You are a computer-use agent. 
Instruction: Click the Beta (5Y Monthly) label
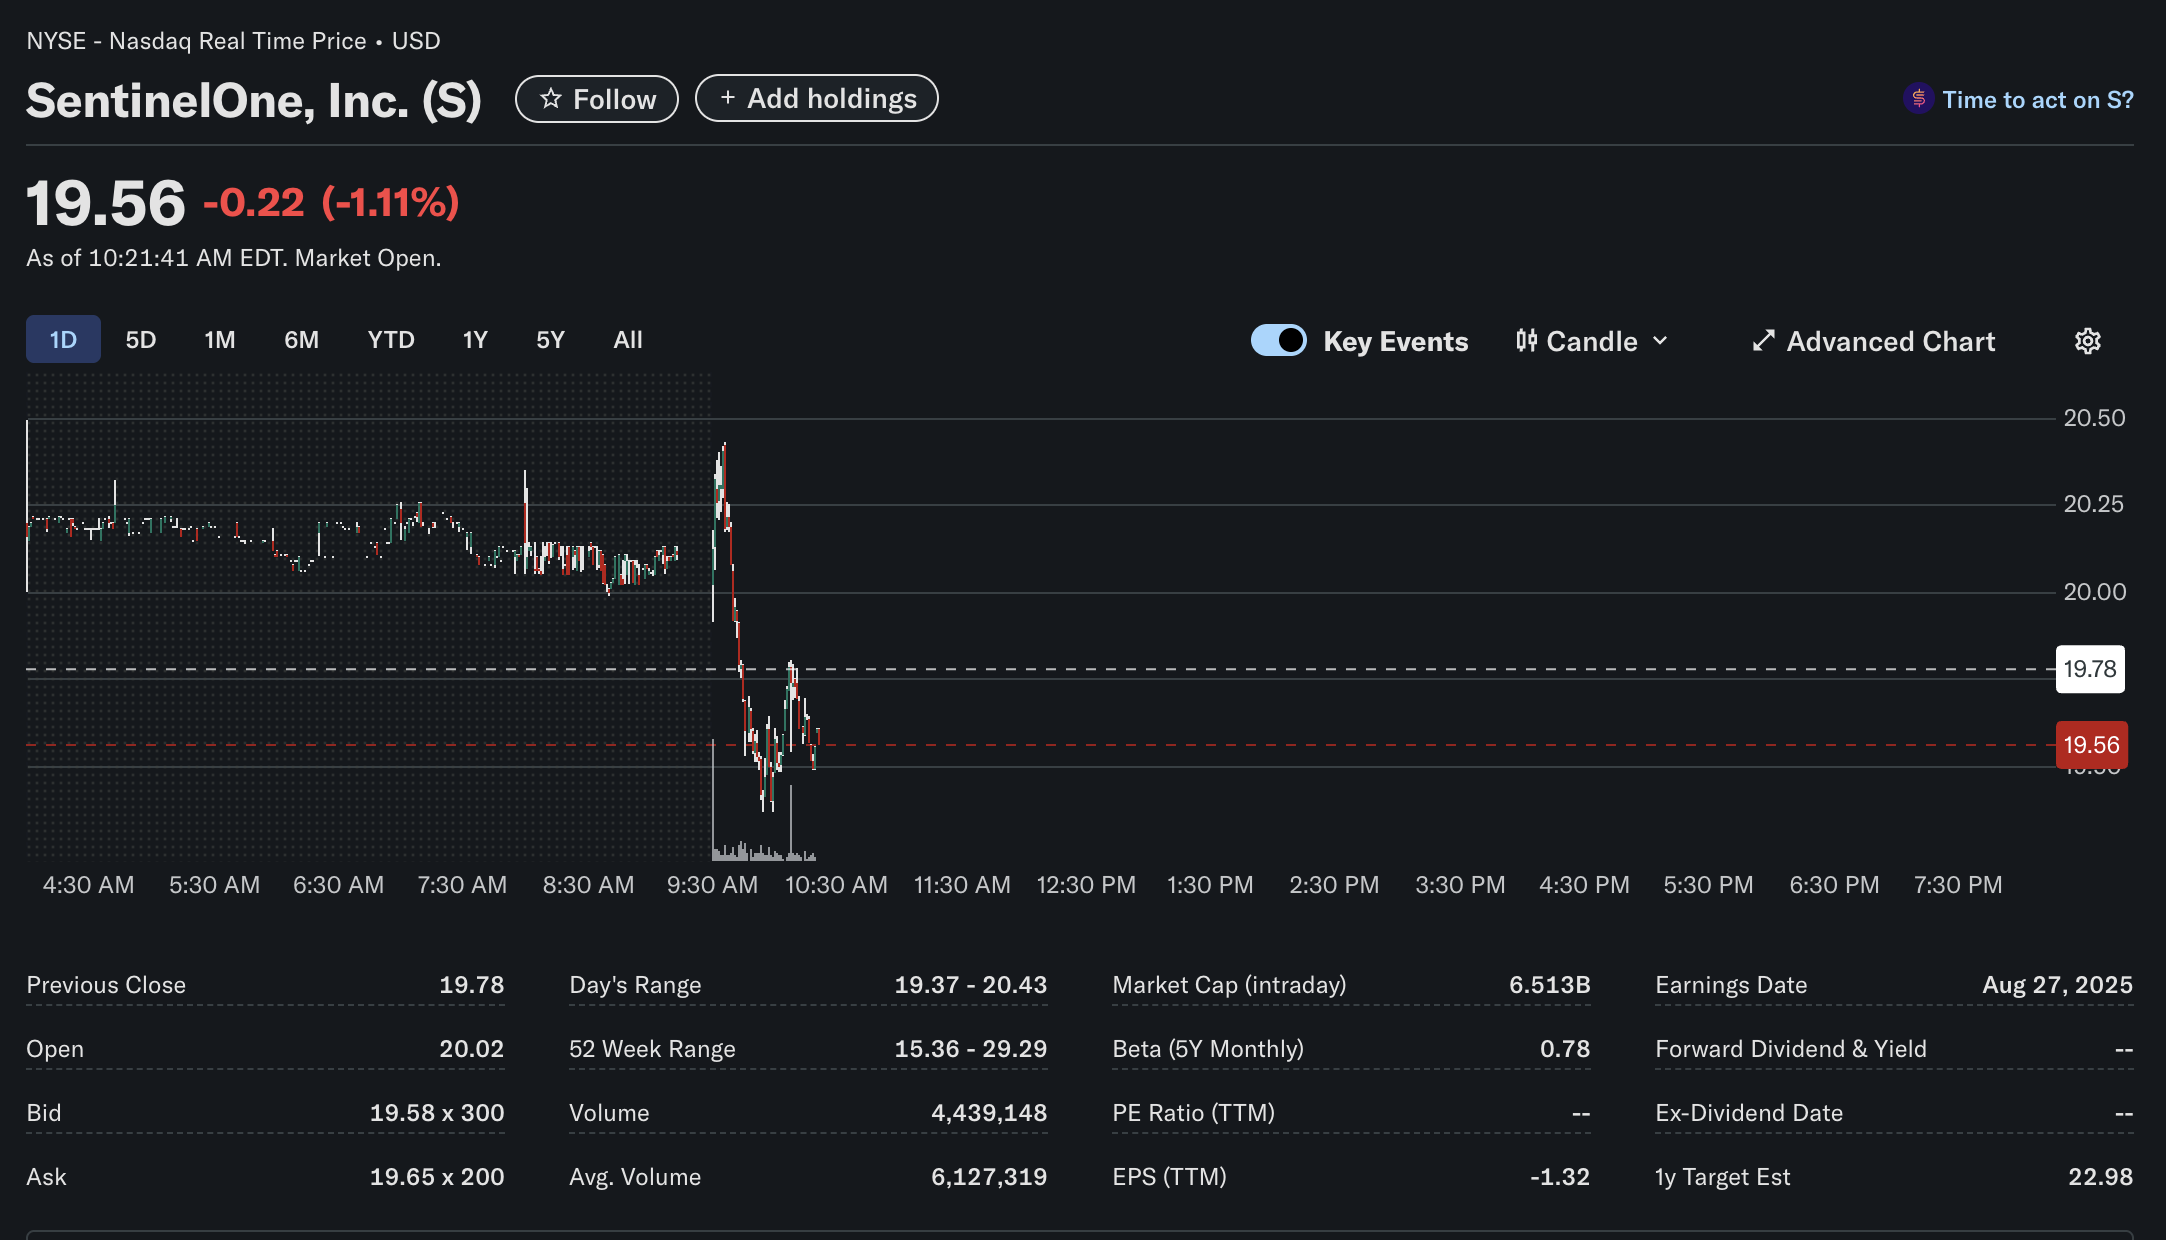(x=1208, y=1049)
